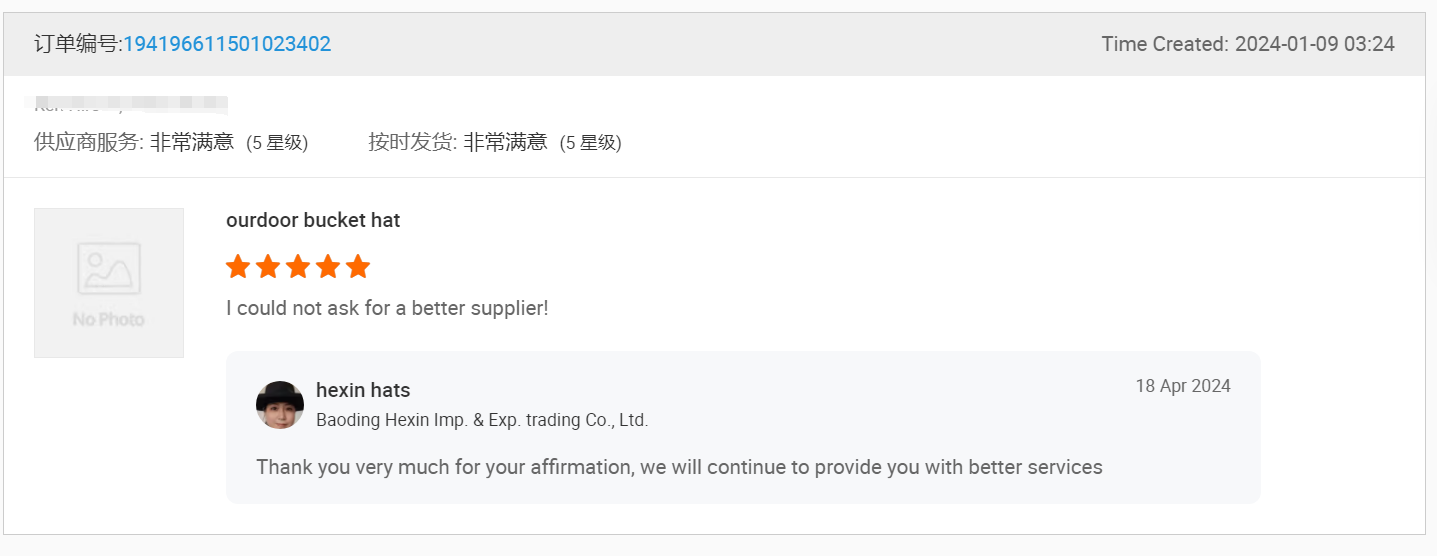Click the image placeholder icon above No Photo
The height and width of the screenshot is (556, 1437).
pyautogui.click(x=109, y=269)
